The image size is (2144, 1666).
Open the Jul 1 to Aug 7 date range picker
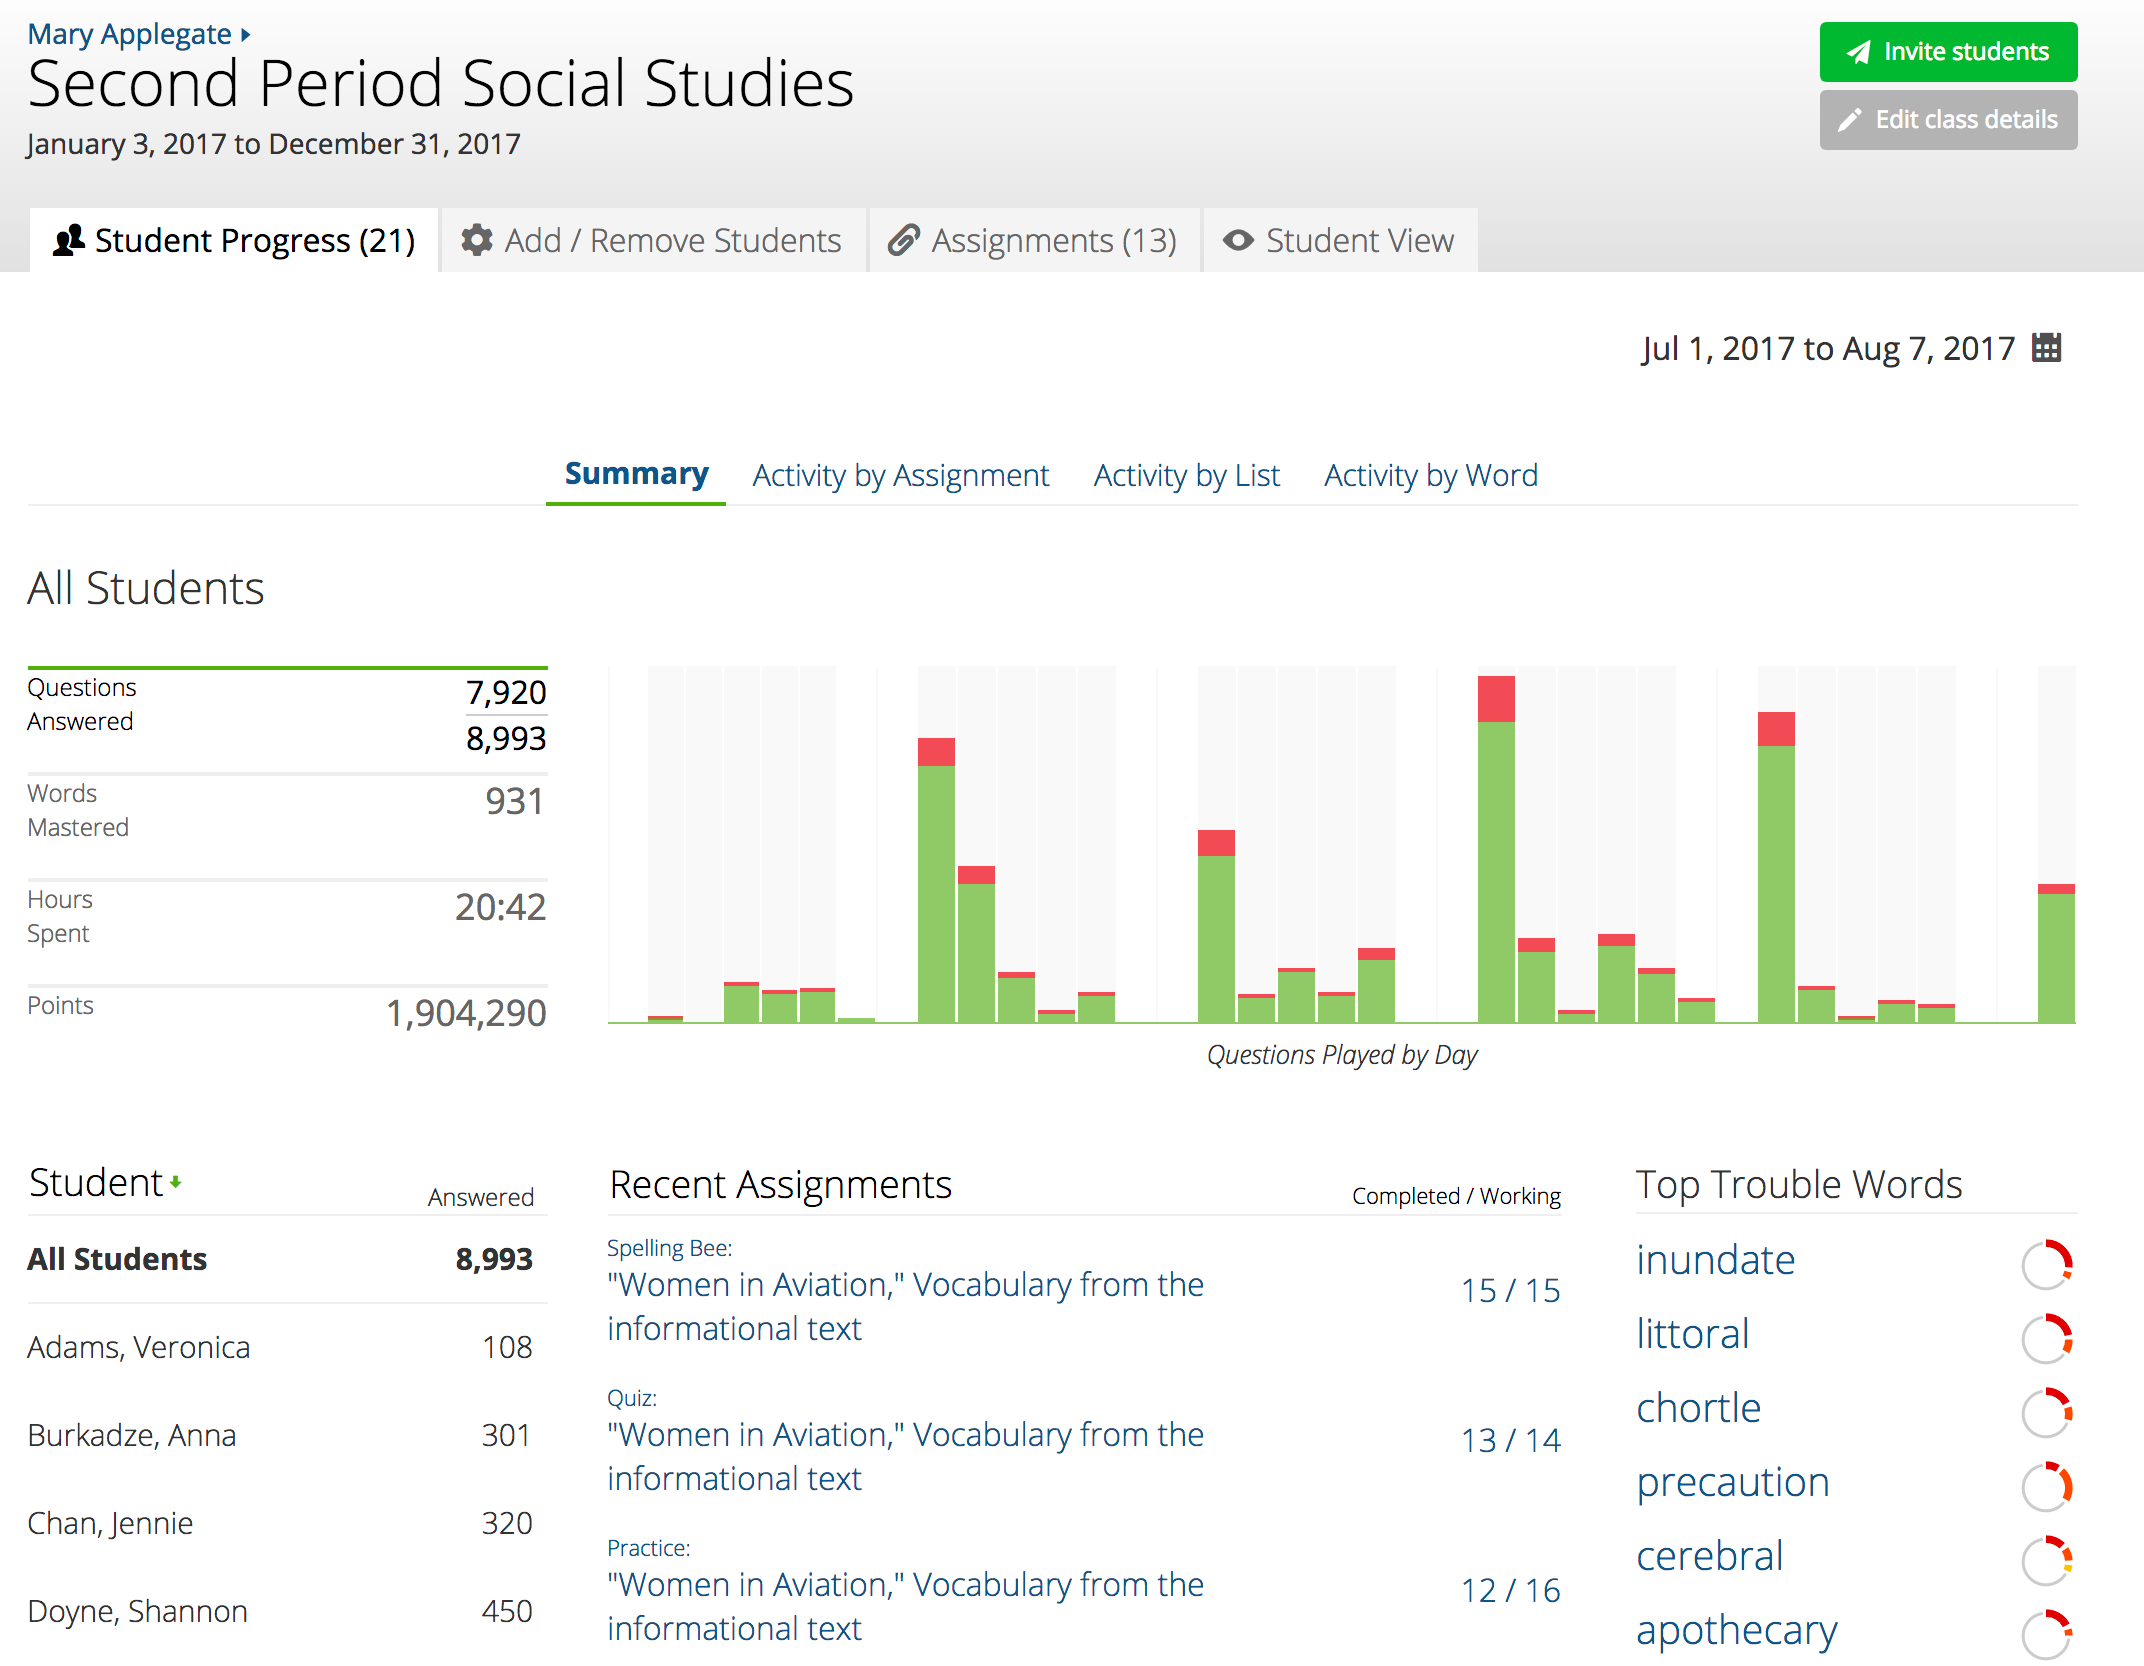point(1827,349)
